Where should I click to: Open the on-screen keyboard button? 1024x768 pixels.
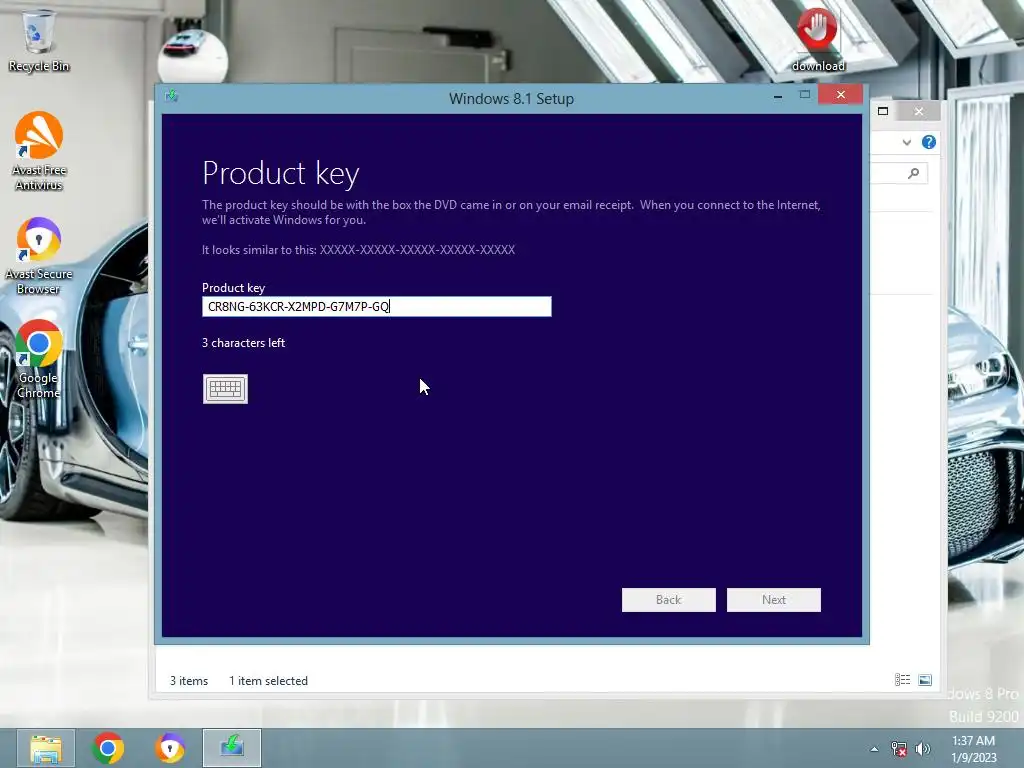tap(225, 389)
